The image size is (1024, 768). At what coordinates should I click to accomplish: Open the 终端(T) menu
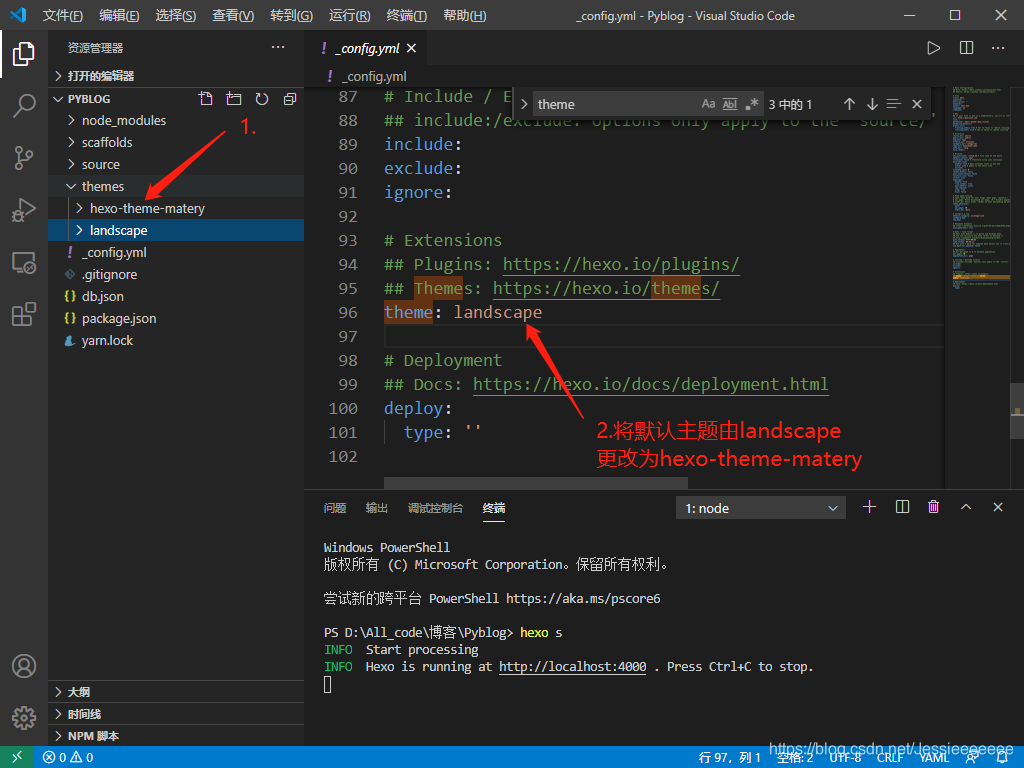406,15
